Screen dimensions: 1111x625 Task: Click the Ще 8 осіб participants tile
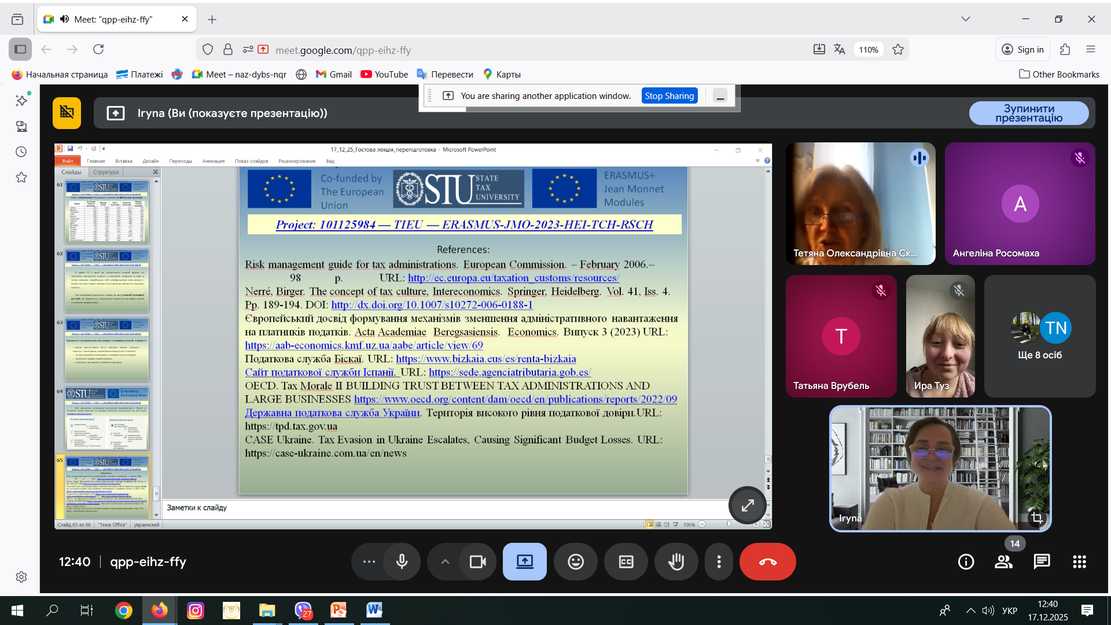point(1040,336)
